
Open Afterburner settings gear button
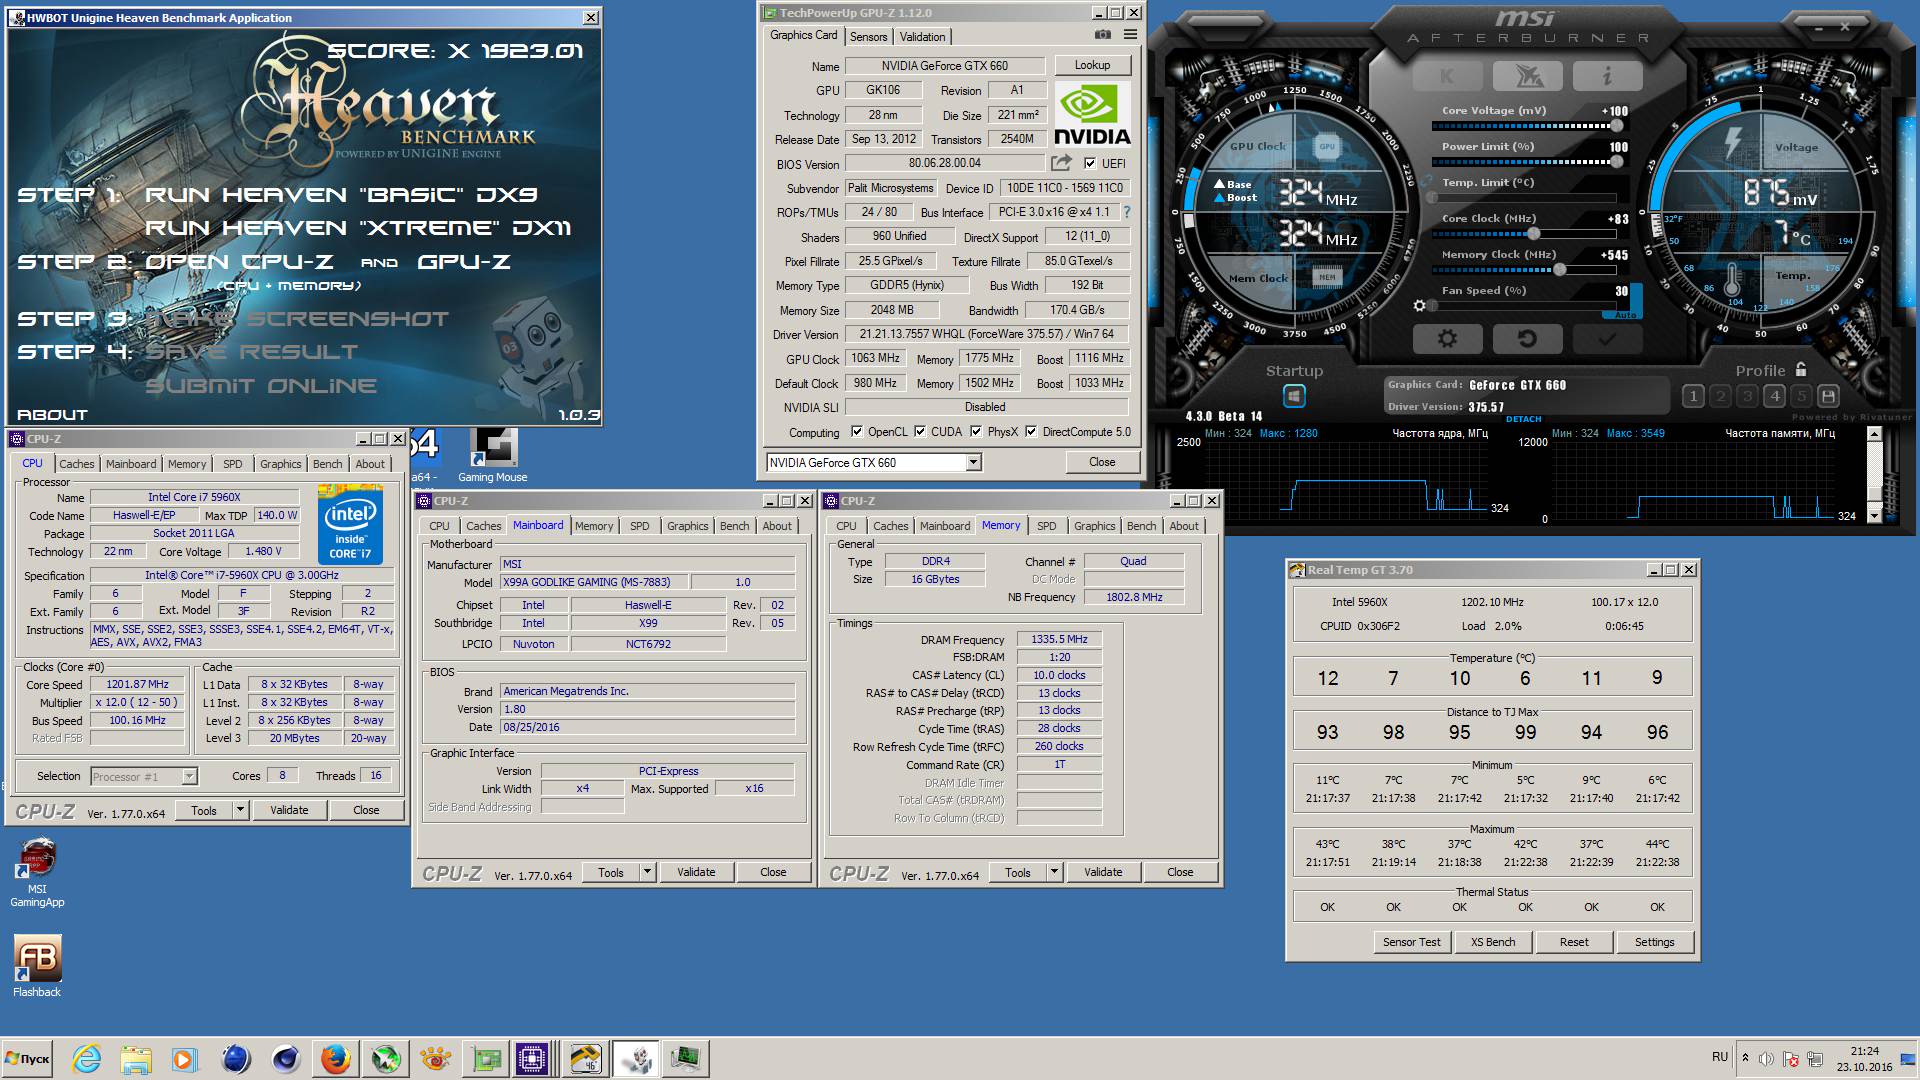click(1447, 339)
